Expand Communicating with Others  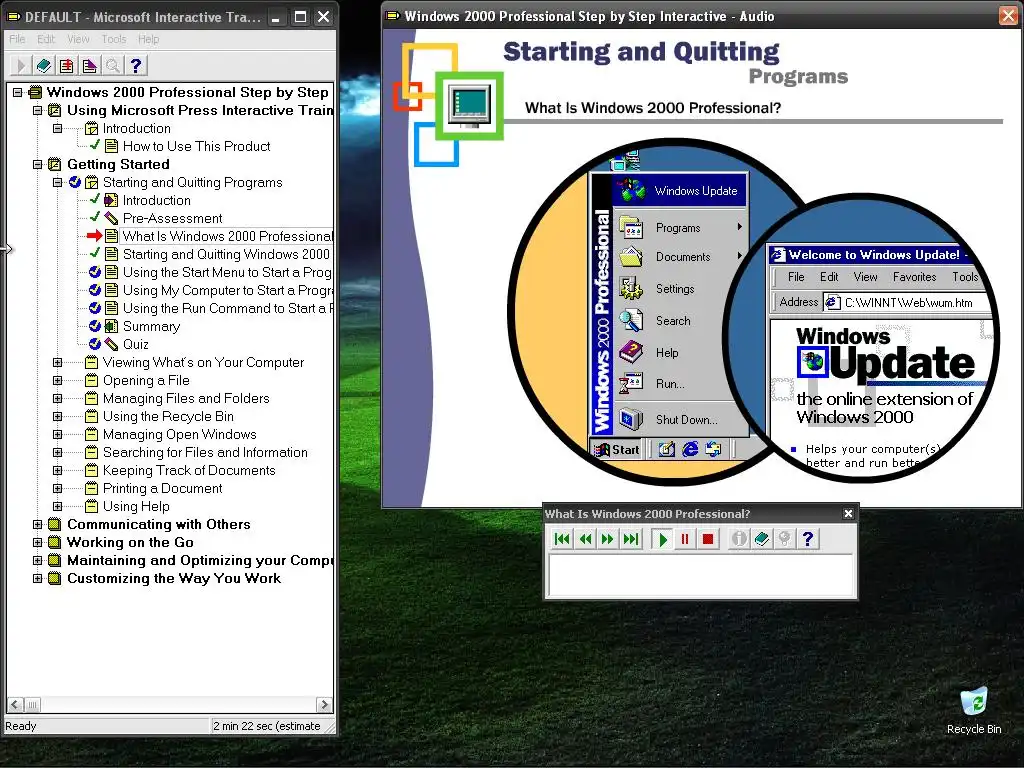click(37, 524)
